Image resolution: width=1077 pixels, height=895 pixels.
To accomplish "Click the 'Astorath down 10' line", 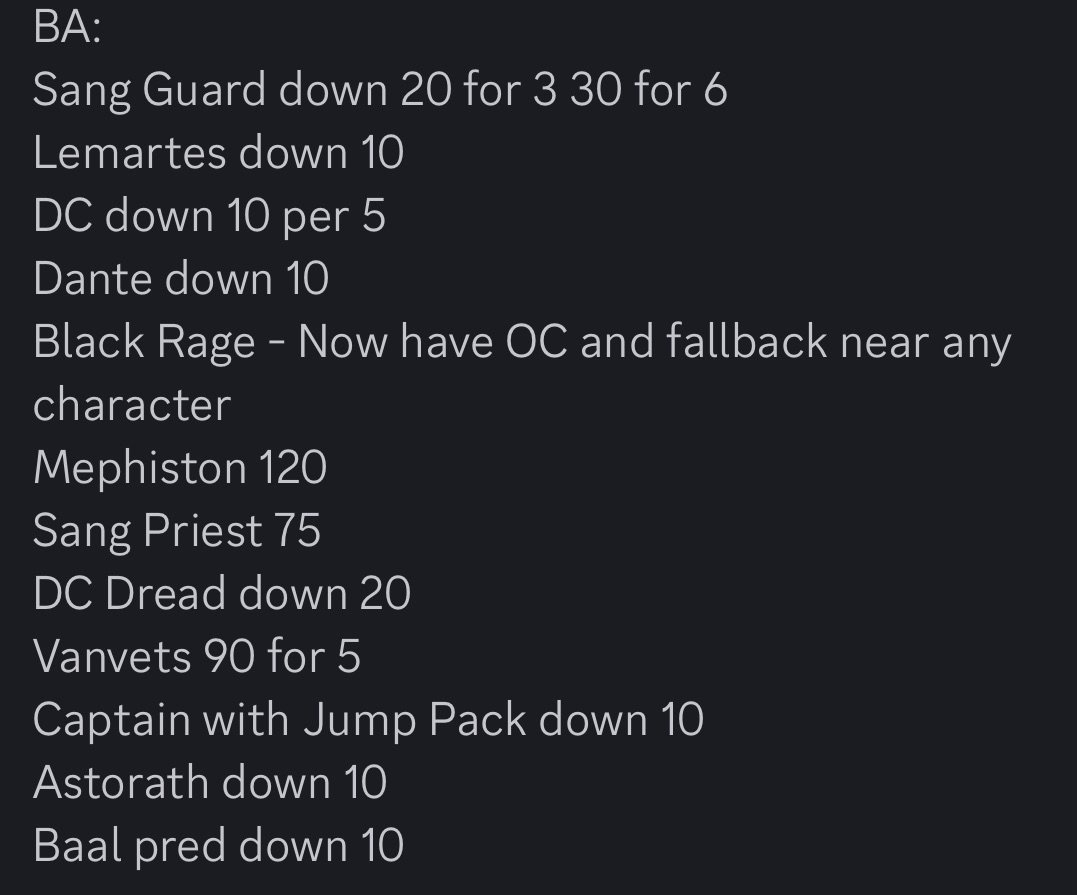I will (210, 783).
